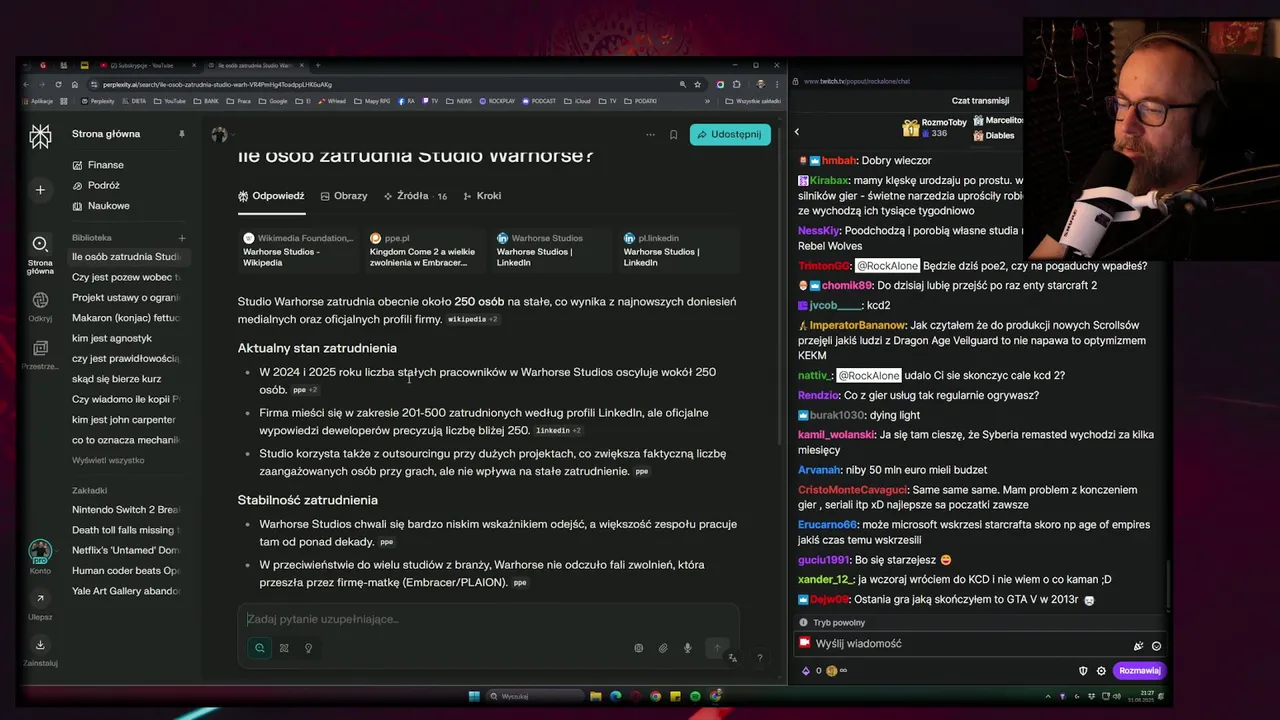Click the Perplexity logo in the sidebar
1280x720 pixels.
[x=40, y=137]
